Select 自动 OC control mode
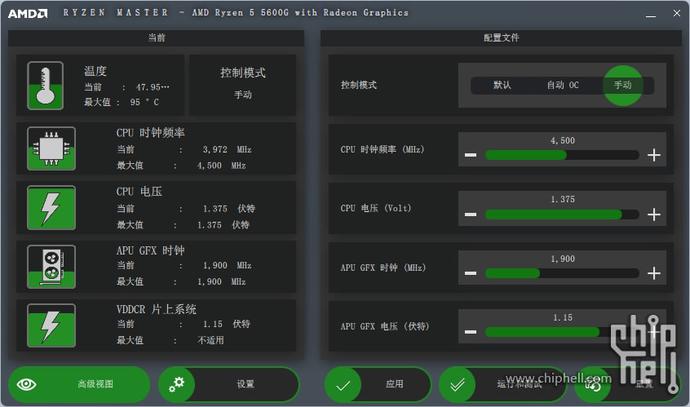This screenshot has height=407, width=690. point(563,85)
